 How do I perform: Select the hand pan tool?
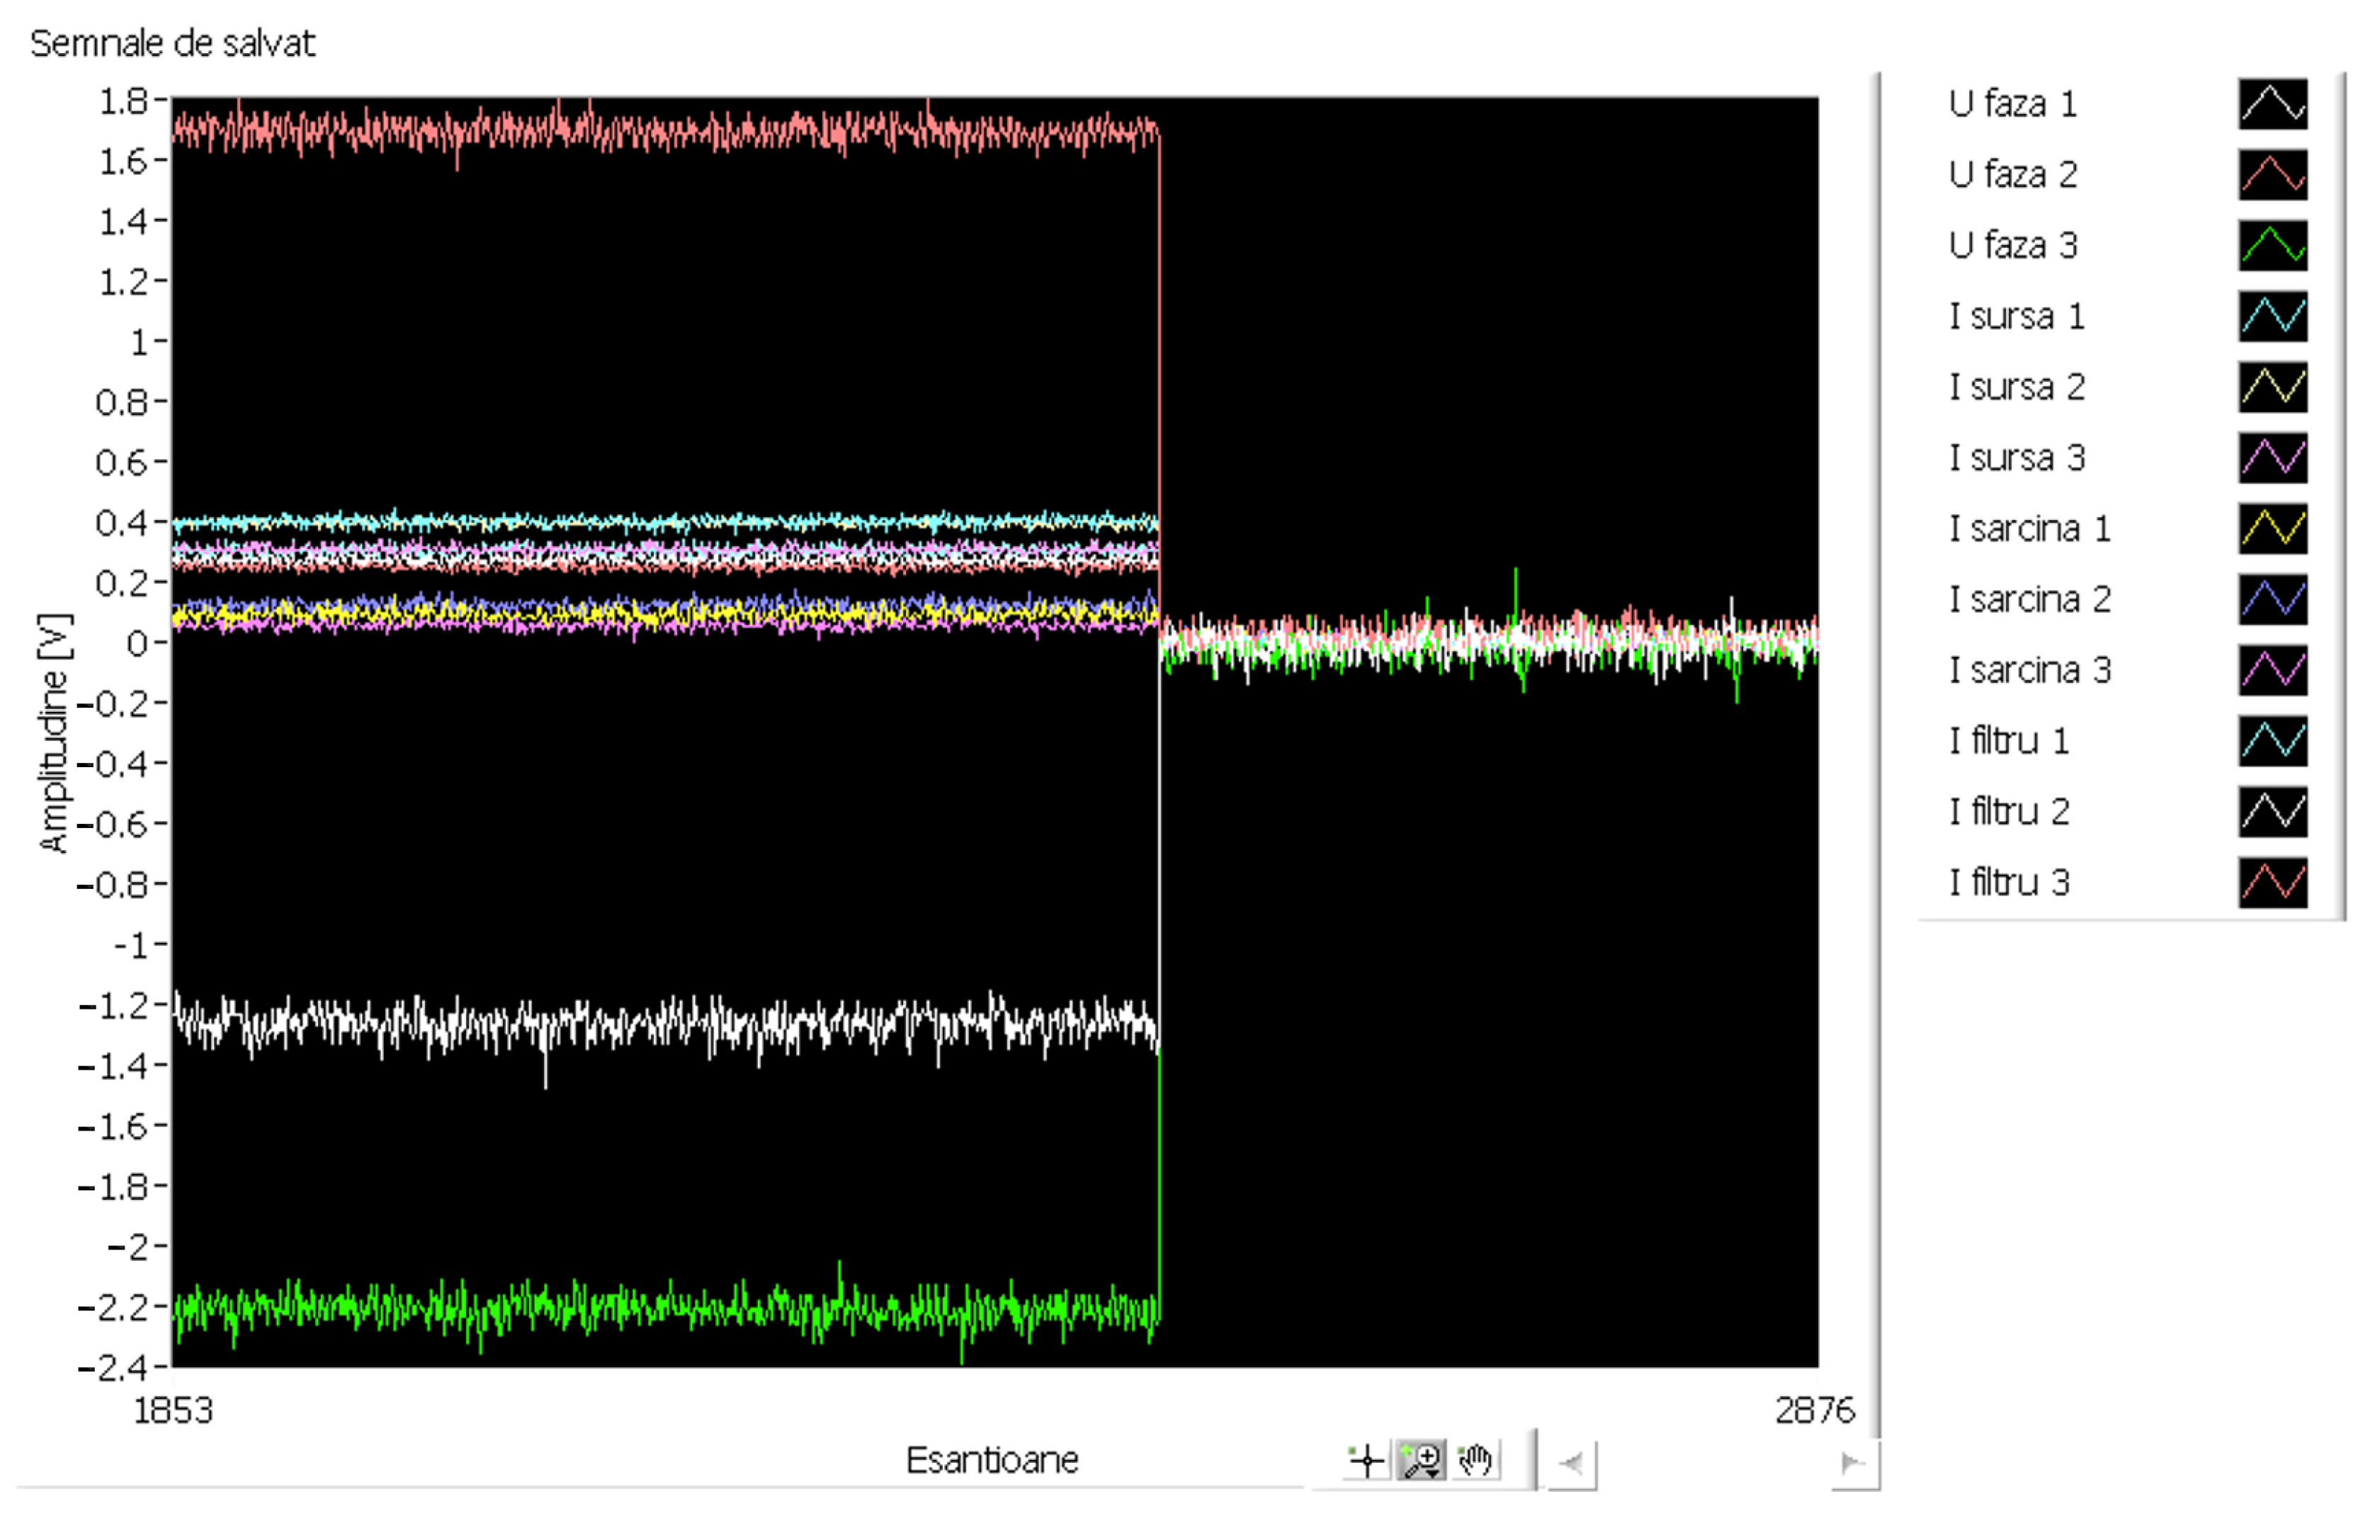pos(1475,1461)
